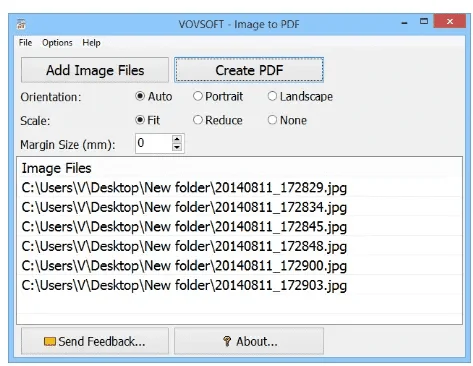
Task: Select file 20140811_172848.jpg in list
Action: (x=239, y=246)
